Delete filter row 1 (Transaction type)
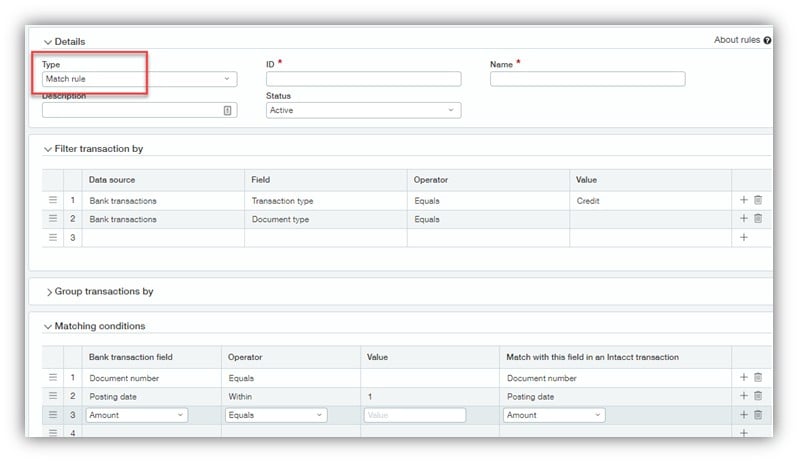The width and height of the screenshot is (798, 462). click(758, 200)
